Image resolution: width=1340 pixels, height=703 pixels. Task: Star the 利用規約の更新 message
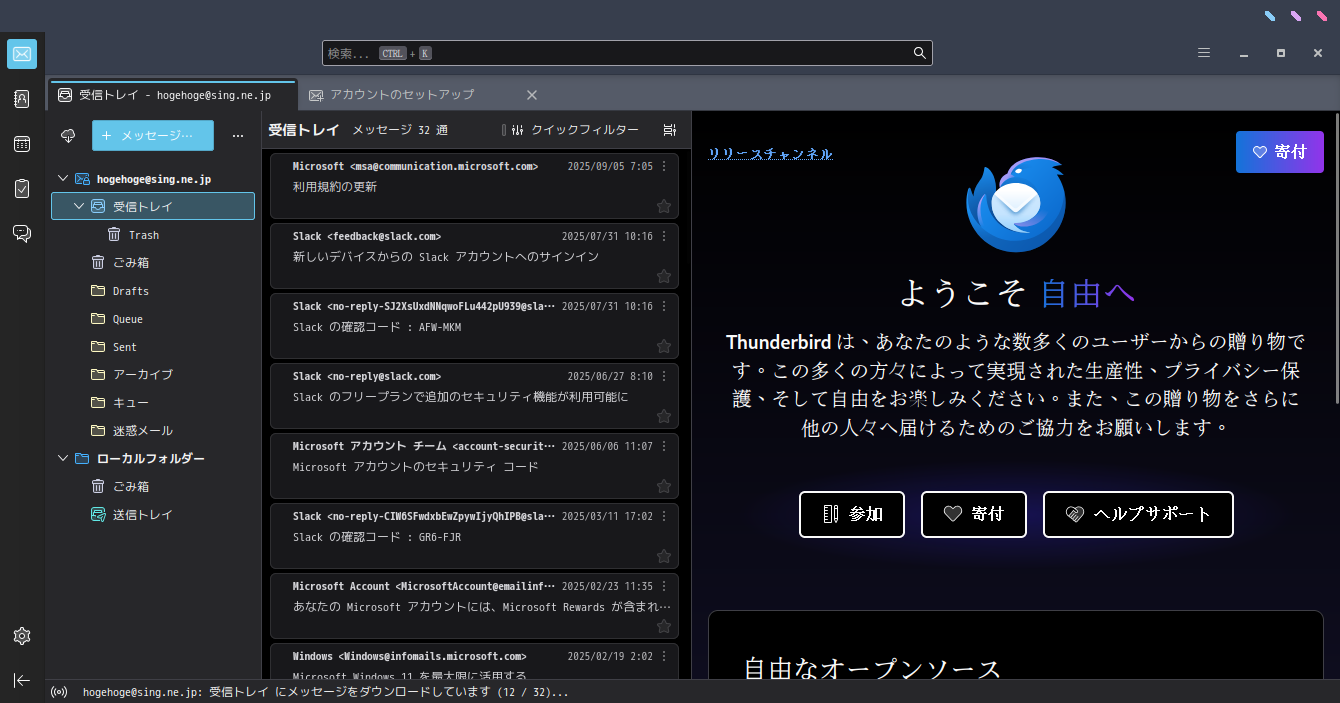[663, 206]
